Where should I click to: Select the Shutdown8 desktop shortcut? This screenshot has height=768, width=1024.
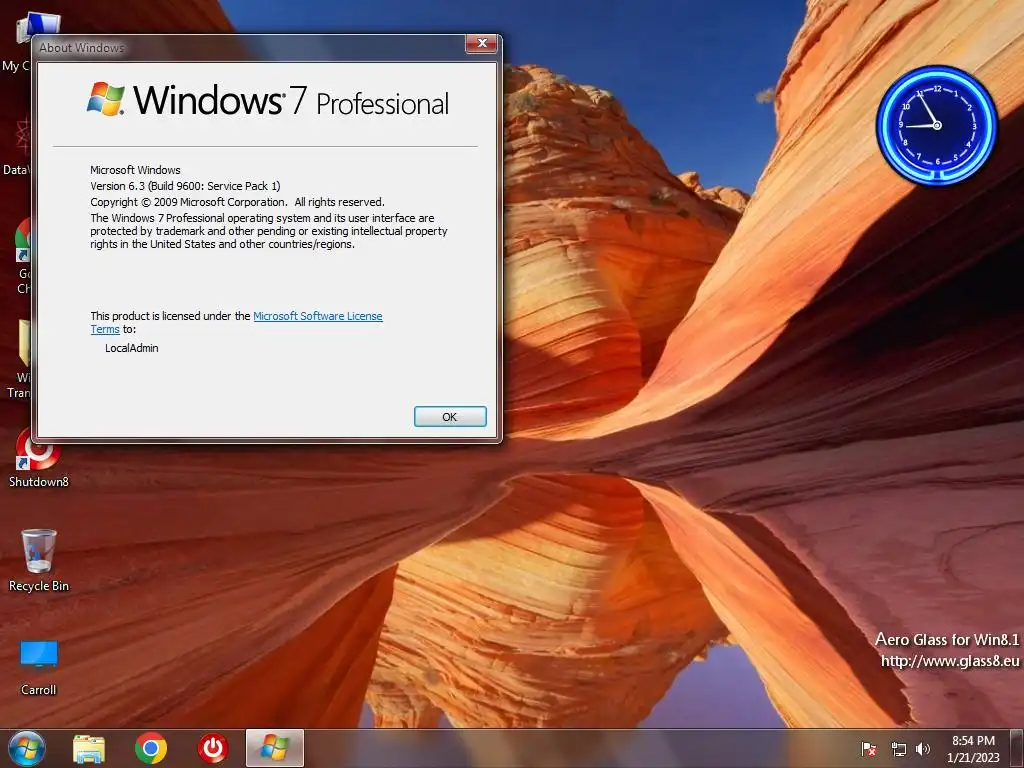point(39,459)
